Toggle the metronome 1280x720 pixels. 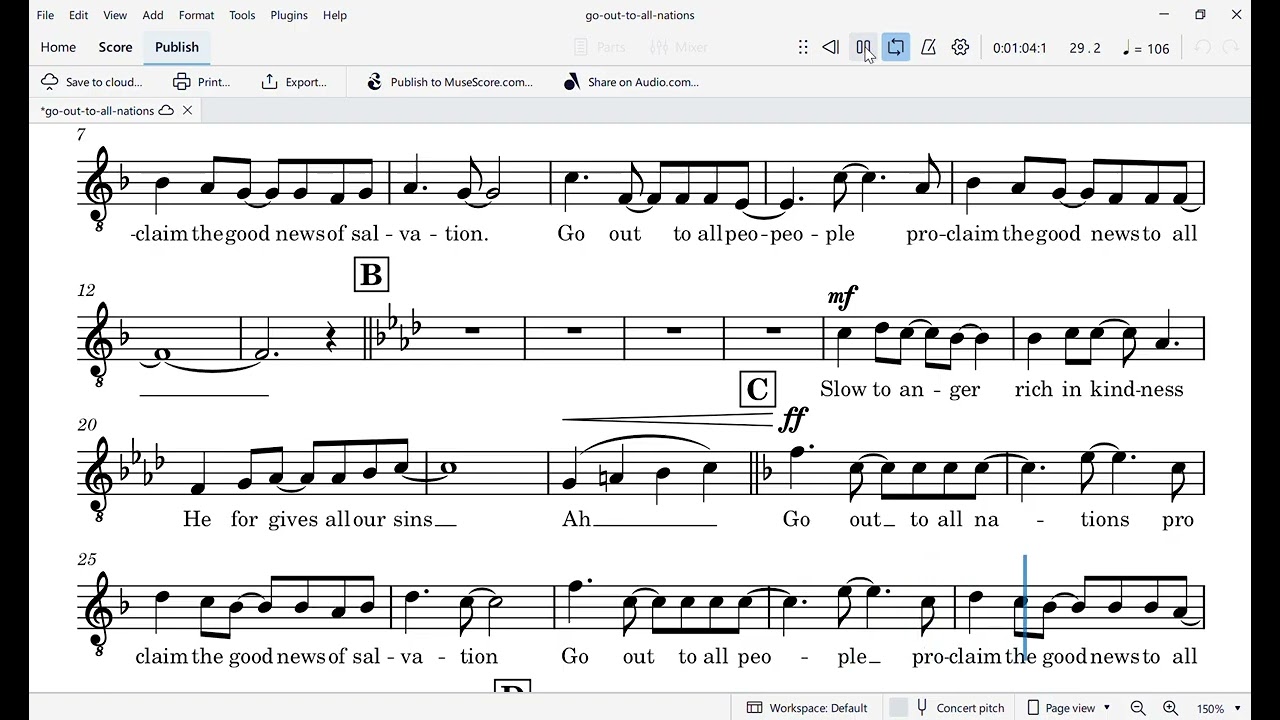coord(928,47)
